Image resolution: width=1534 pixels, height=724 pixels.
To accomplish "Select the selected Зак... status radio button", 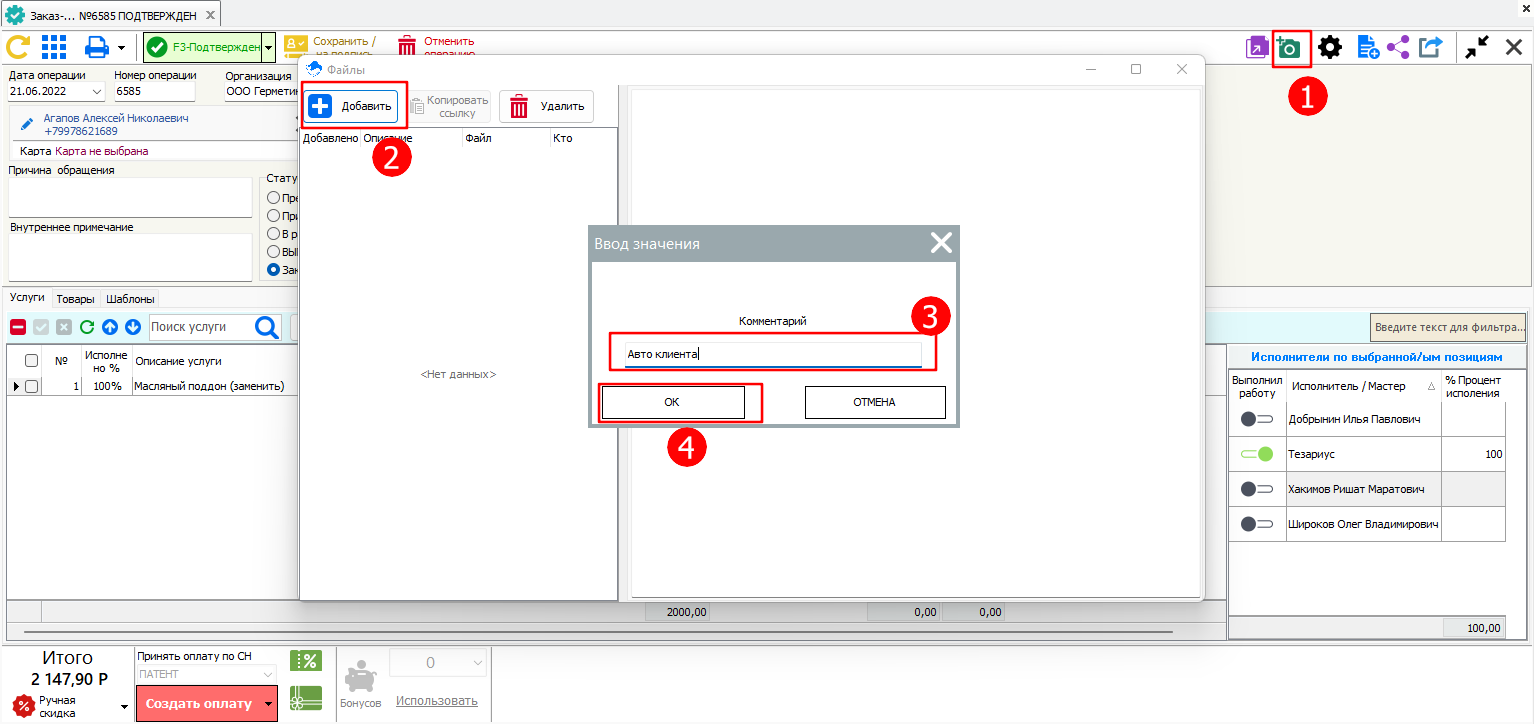I will [x=273, y=269].
